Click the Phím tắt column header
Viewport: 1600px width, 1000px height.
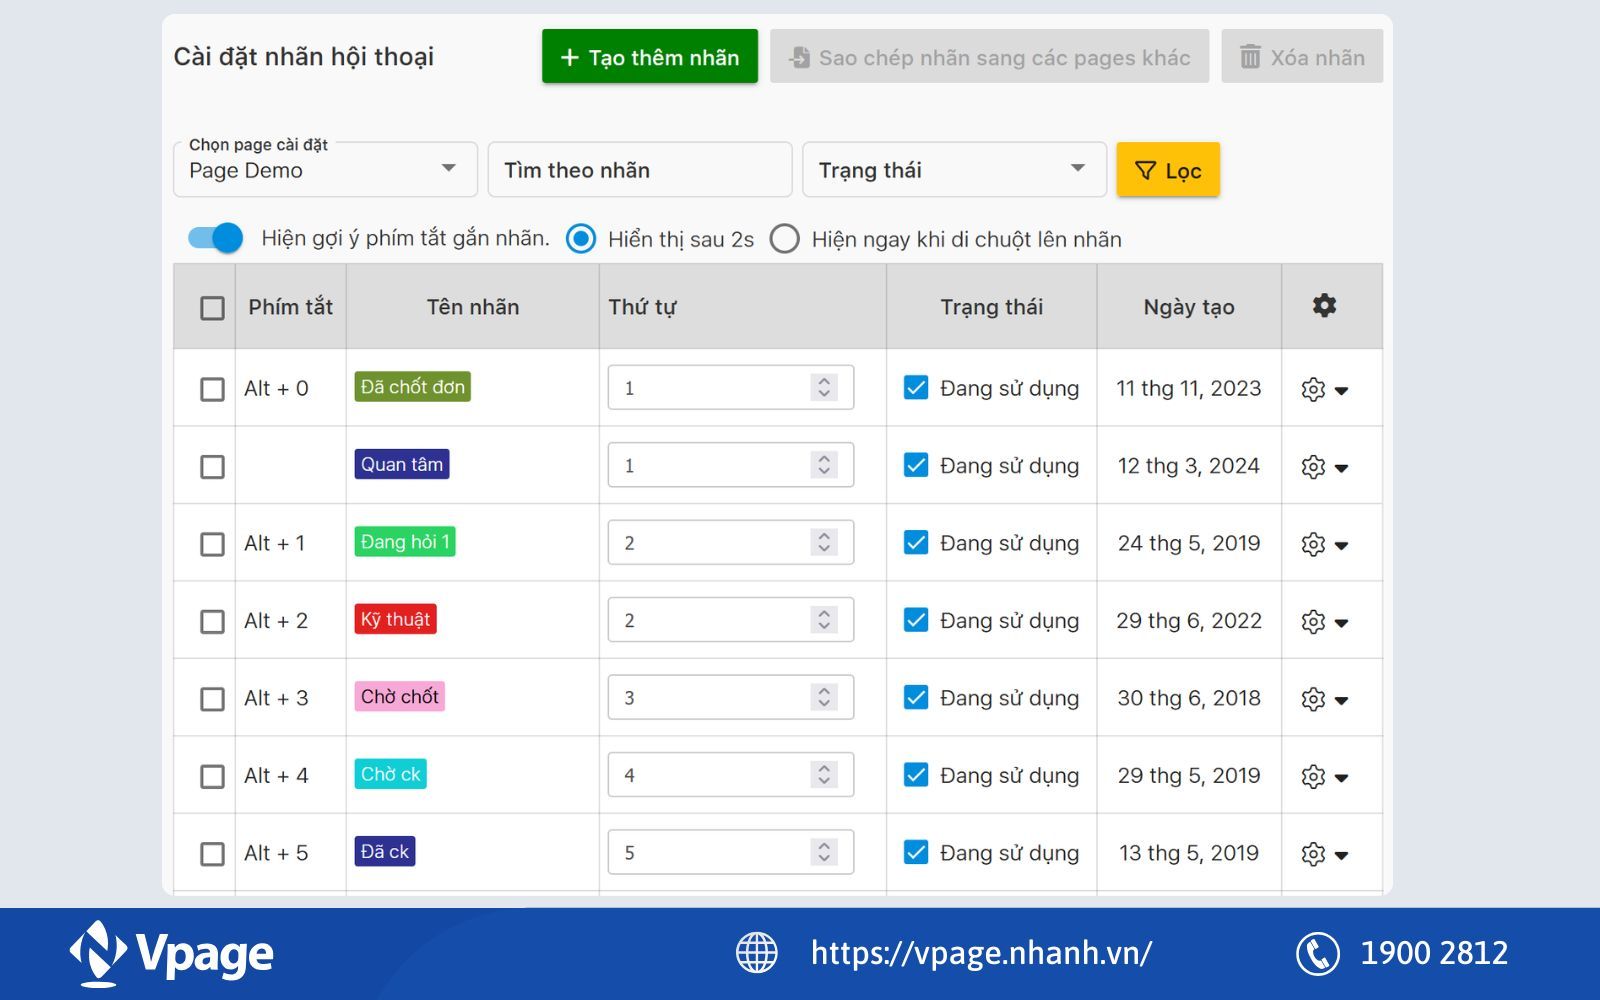coord(290,307)
